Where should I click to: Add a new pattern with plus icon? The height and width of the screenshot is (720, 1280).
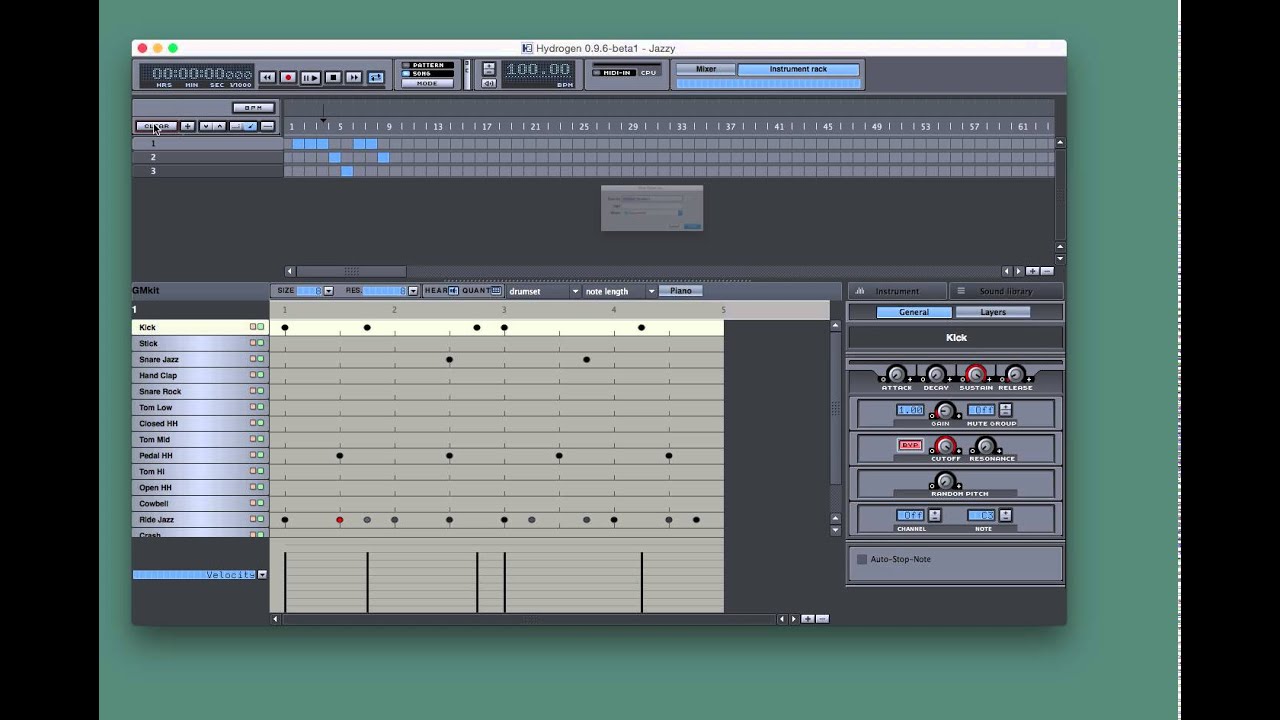pyautogui.click(x=187, y=126)
